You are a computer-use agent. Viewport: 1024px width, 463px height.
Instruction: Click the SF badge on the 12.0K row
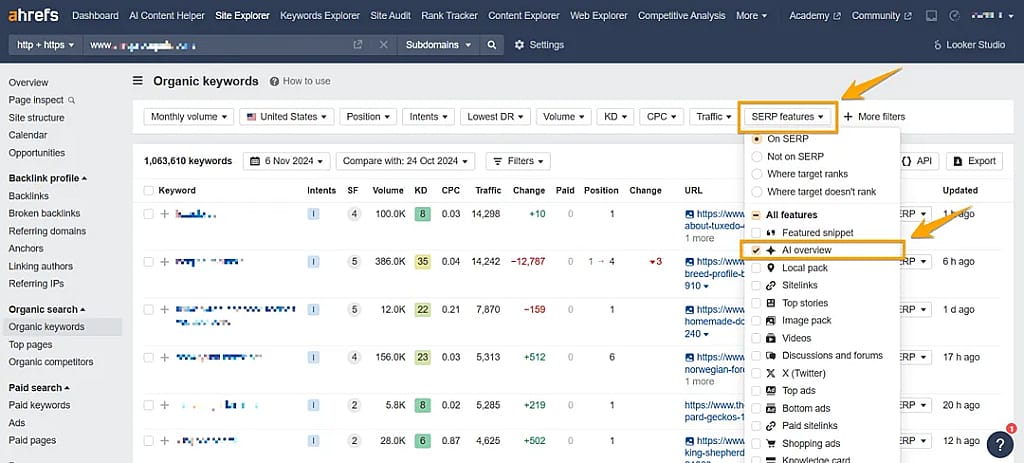pos(355,310)
